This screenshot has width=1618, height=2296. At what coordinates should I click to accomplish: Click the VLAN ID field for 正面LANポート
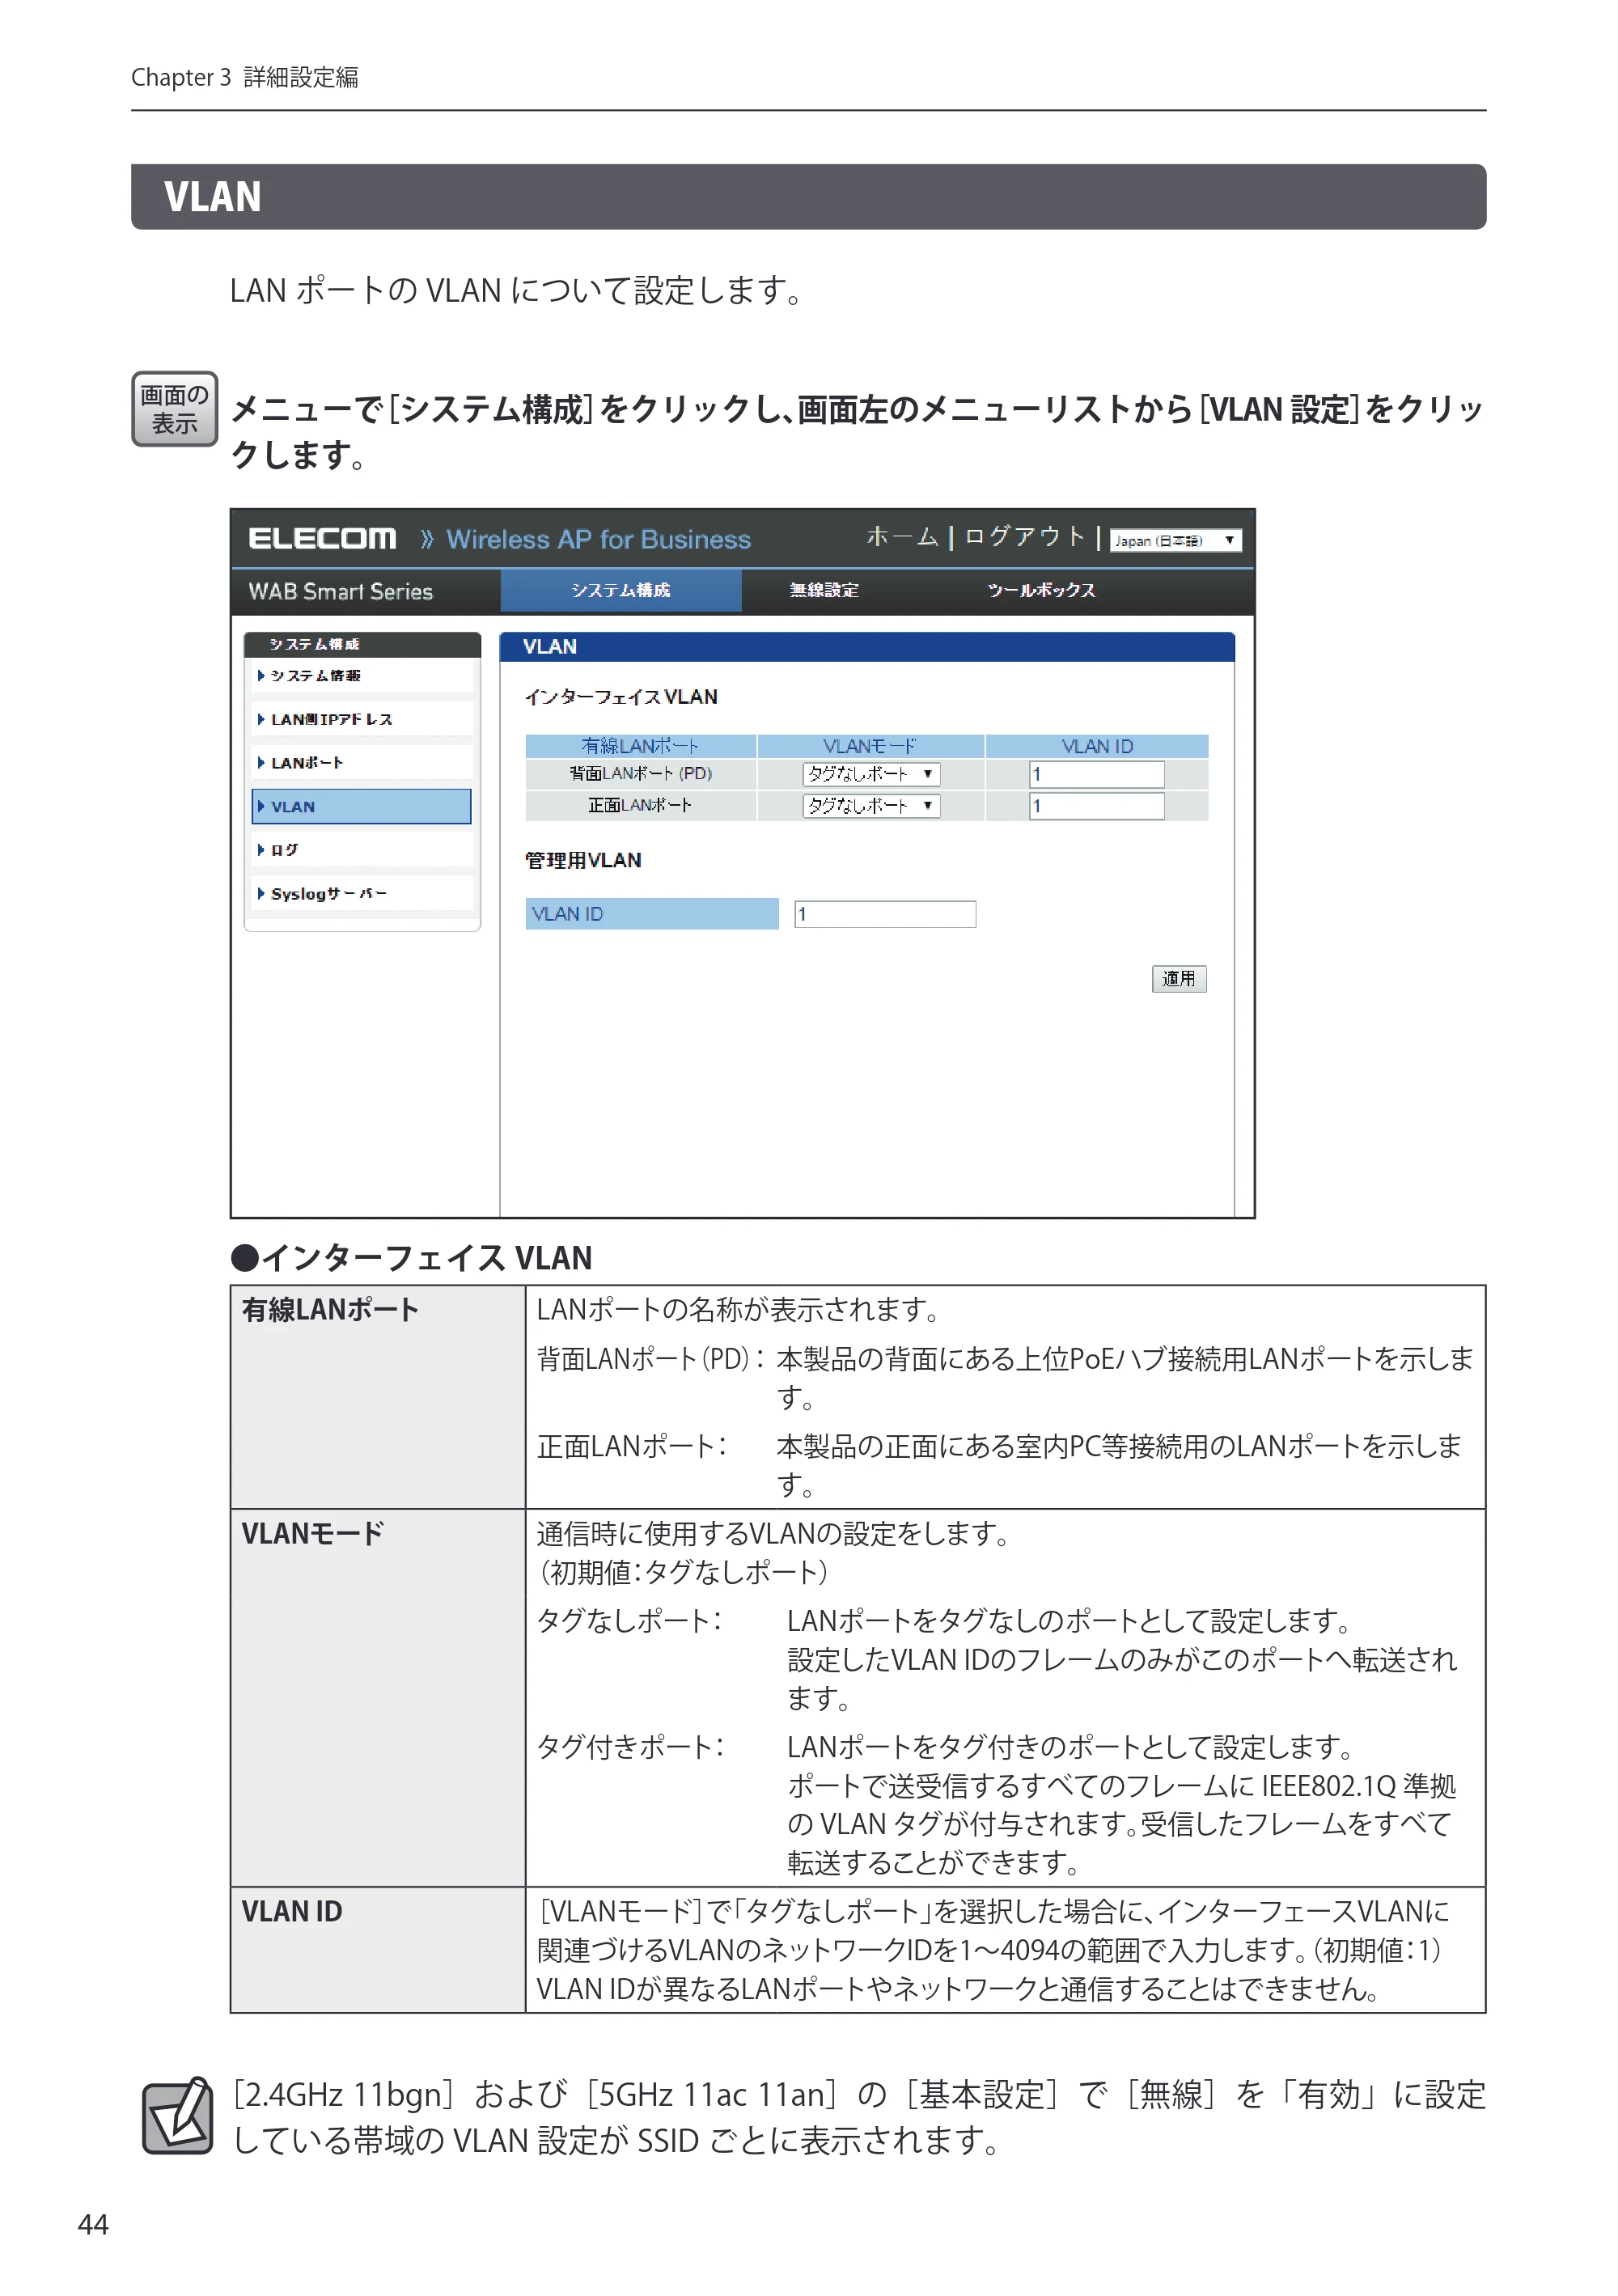1096,806
